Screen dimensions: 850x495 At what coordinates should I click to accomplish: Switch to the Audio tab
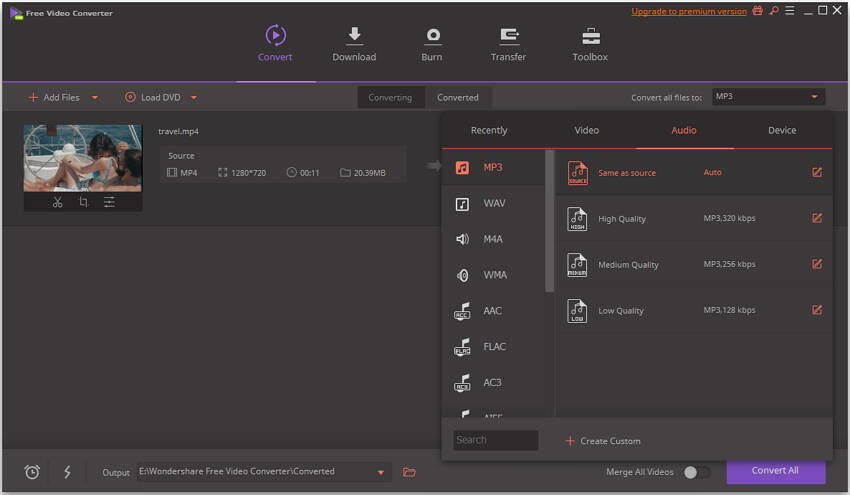(684, 130)
